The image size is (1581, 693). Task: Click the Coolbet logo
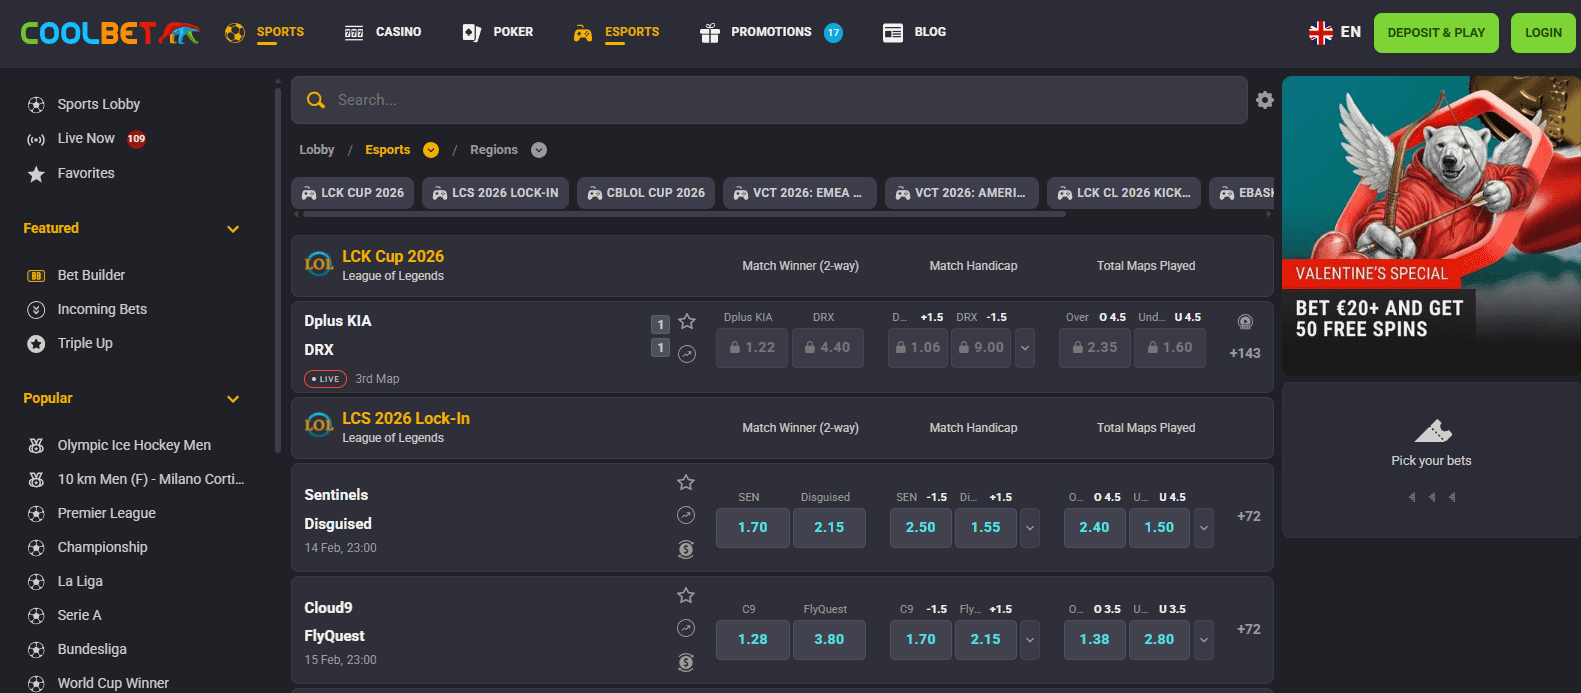[x=110, y=33]
